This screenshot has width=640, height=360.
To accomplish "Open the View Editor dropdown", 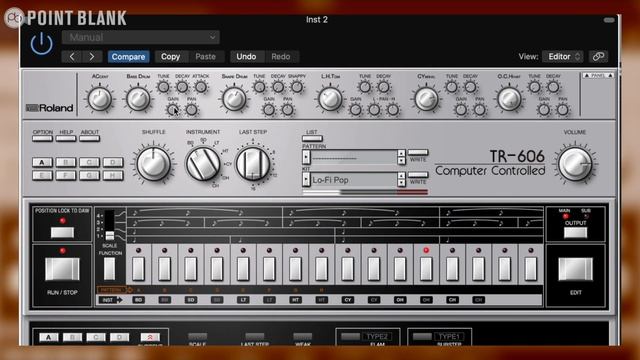I will (x=563, y=56).
